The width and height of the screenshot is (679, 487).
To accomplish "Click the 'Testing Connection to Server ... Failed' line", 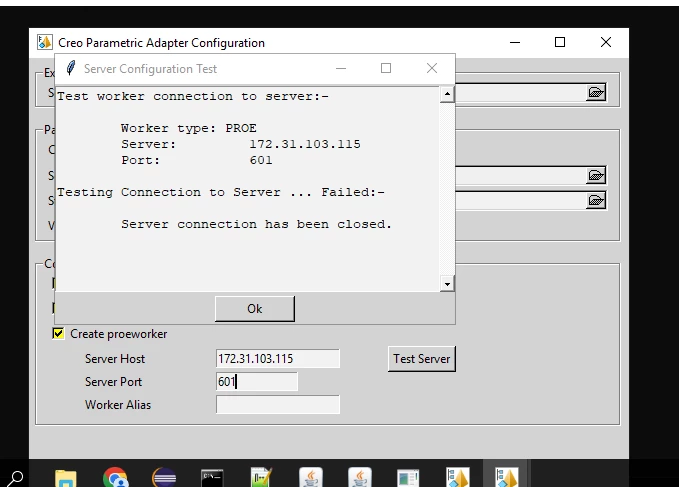I will pyautogui.click(x=220, y=192).
